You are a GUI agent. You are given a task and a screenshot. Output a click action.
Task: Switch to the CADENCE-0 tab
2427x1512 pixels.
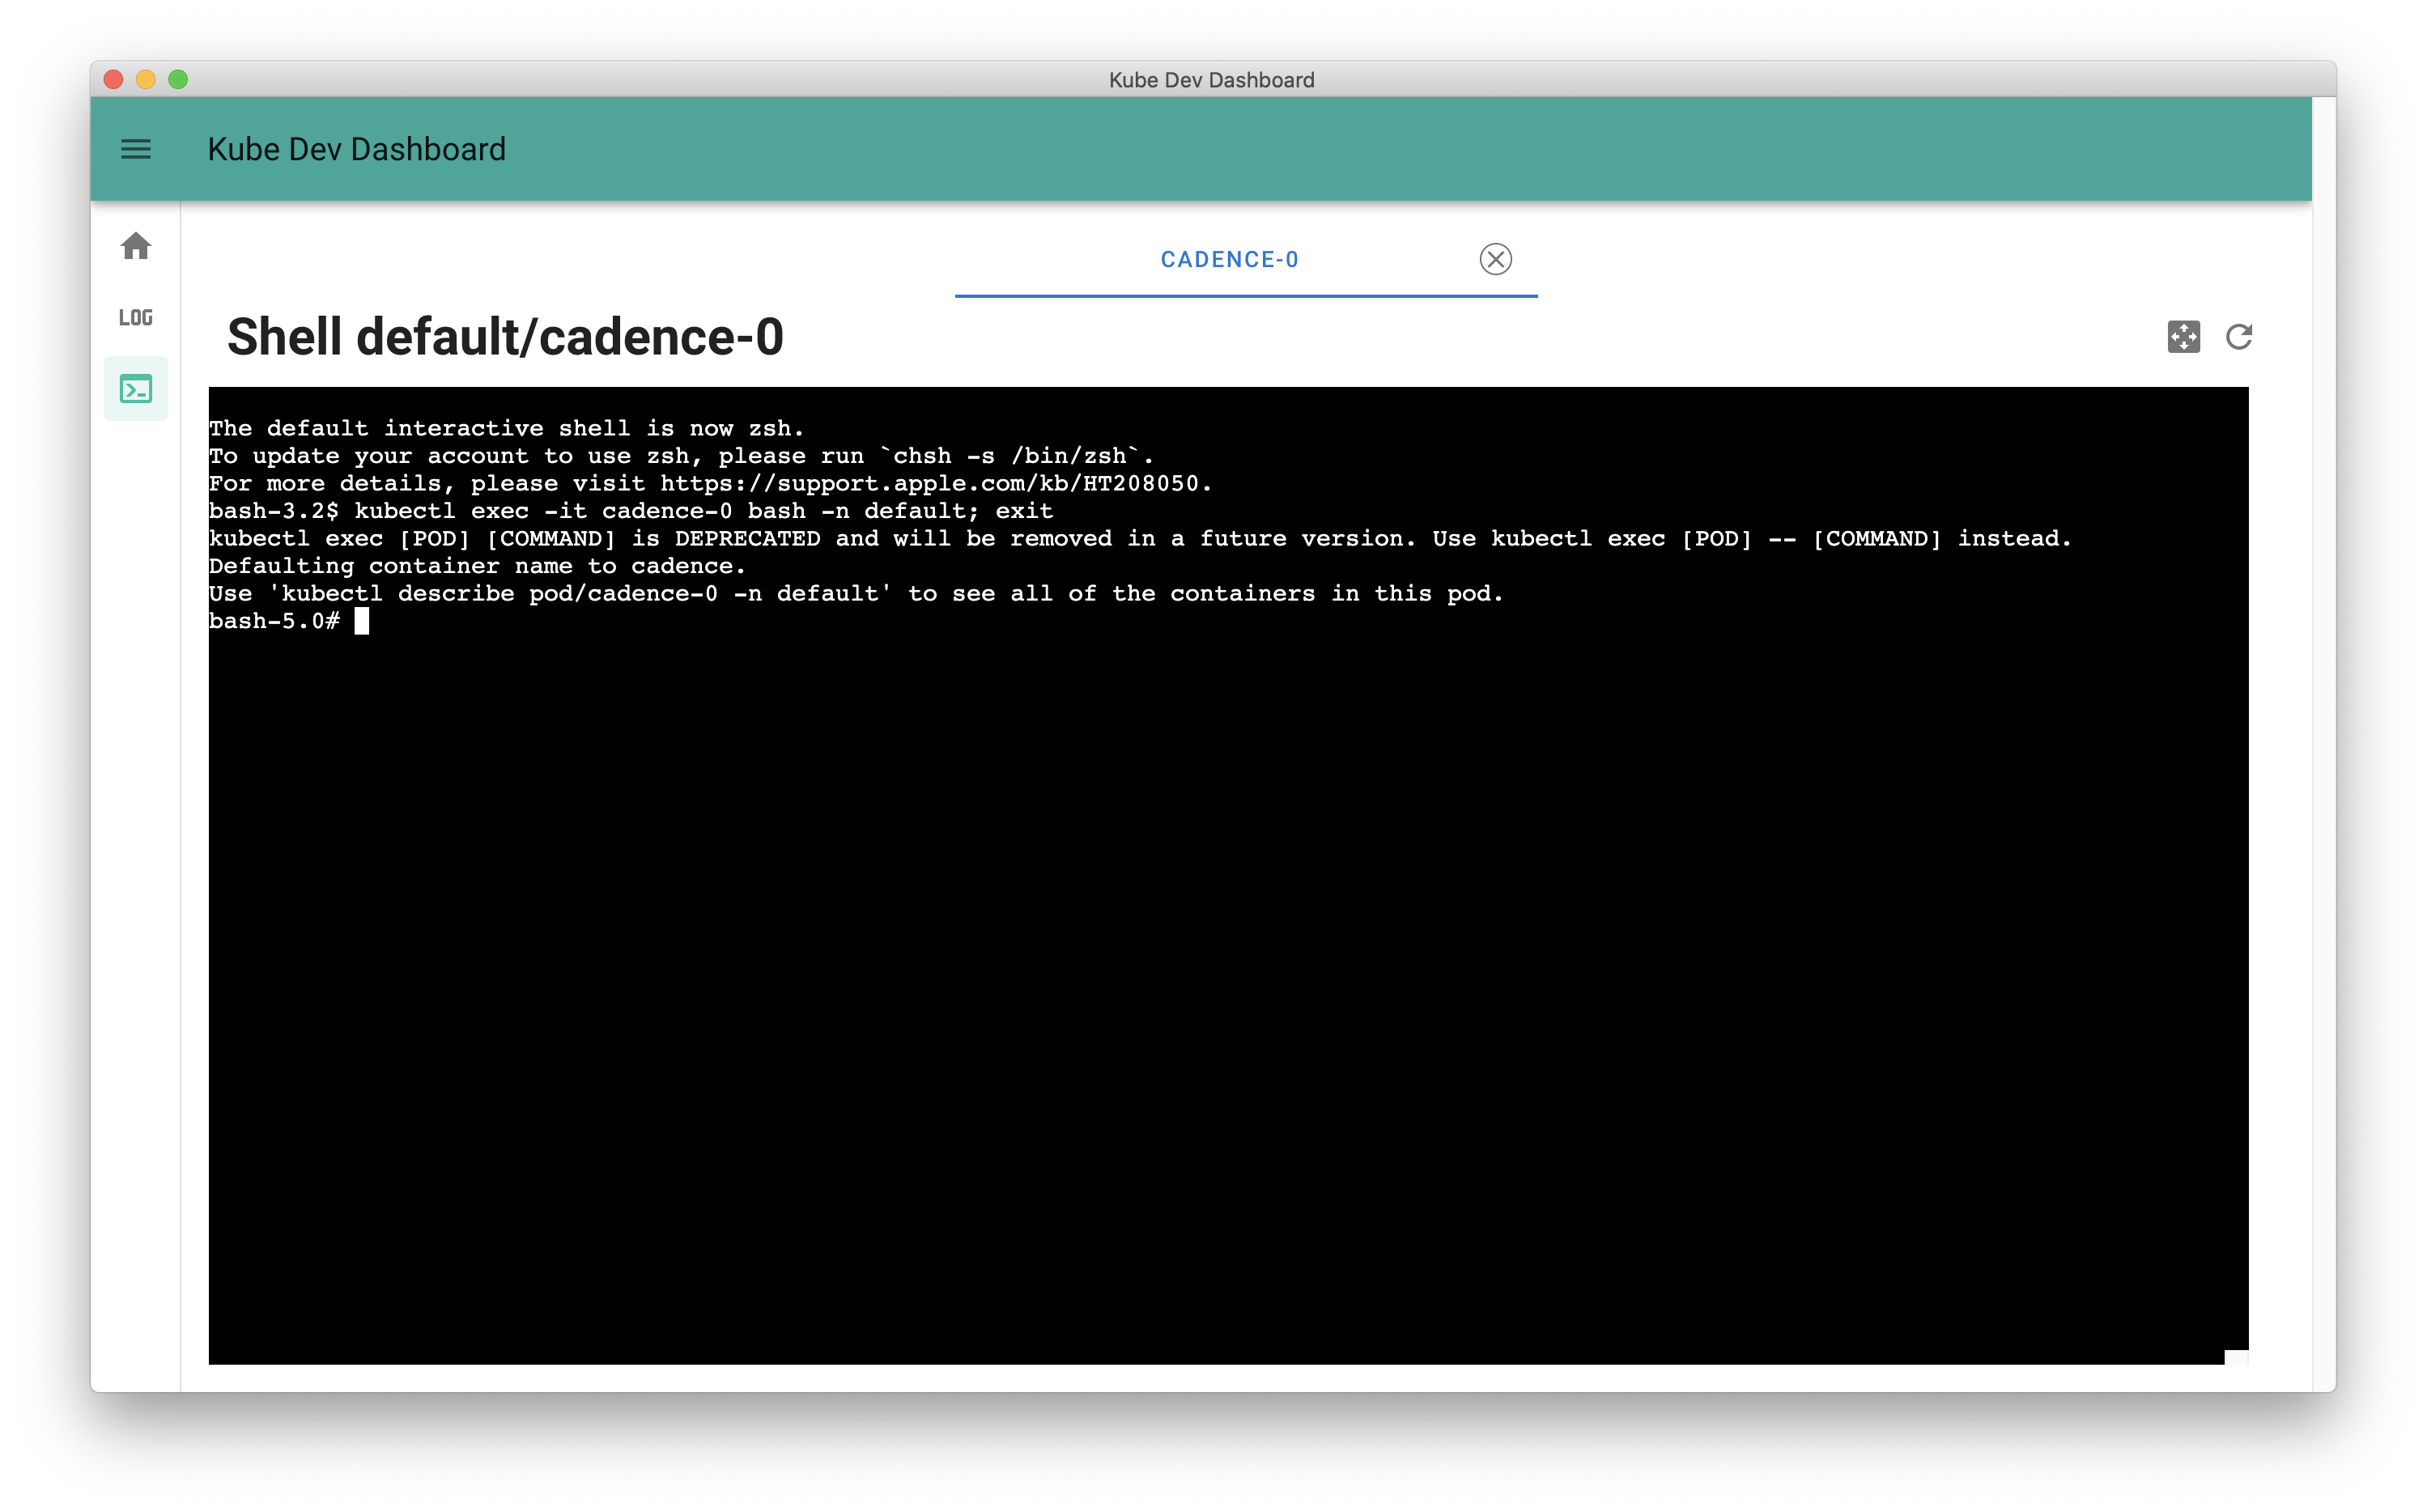coord(1229,260)
